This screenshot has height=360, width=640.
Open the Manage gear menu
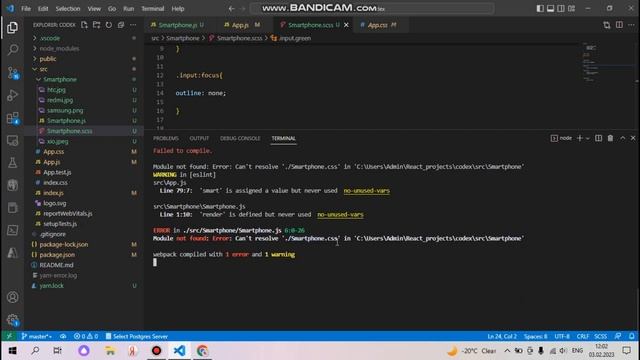coord(13,320)
